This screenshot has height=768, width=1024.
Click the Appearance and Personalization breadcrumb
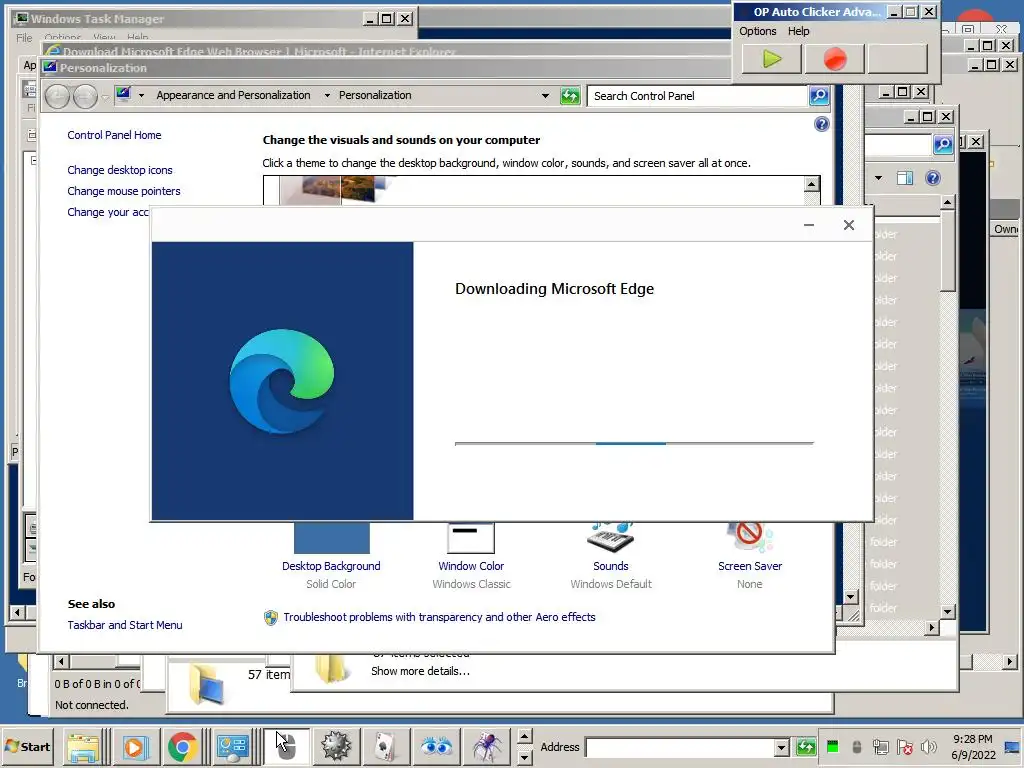(x=233, y=95)
